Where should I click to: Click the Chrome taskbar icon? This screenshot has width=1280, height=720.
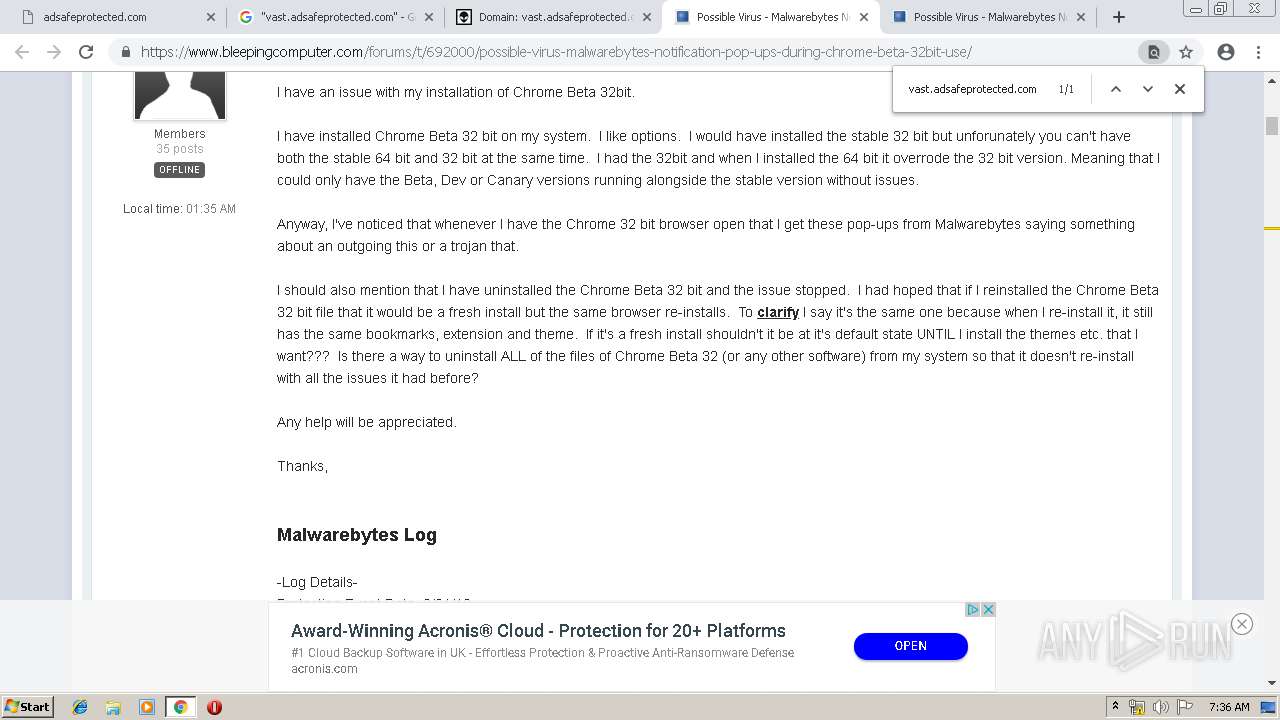coord(180,707)
